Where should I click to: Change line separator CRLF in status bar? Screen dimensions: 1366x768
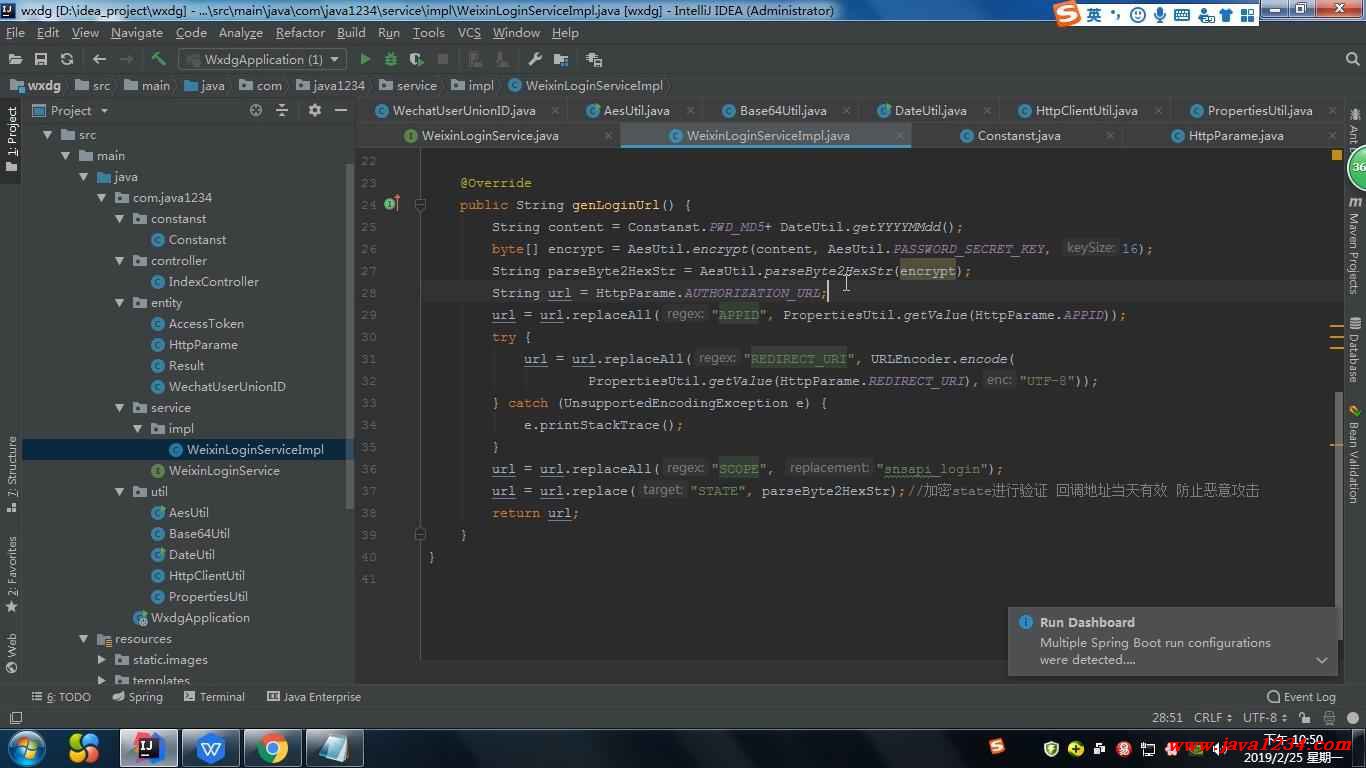click(x=1213, y=718)
